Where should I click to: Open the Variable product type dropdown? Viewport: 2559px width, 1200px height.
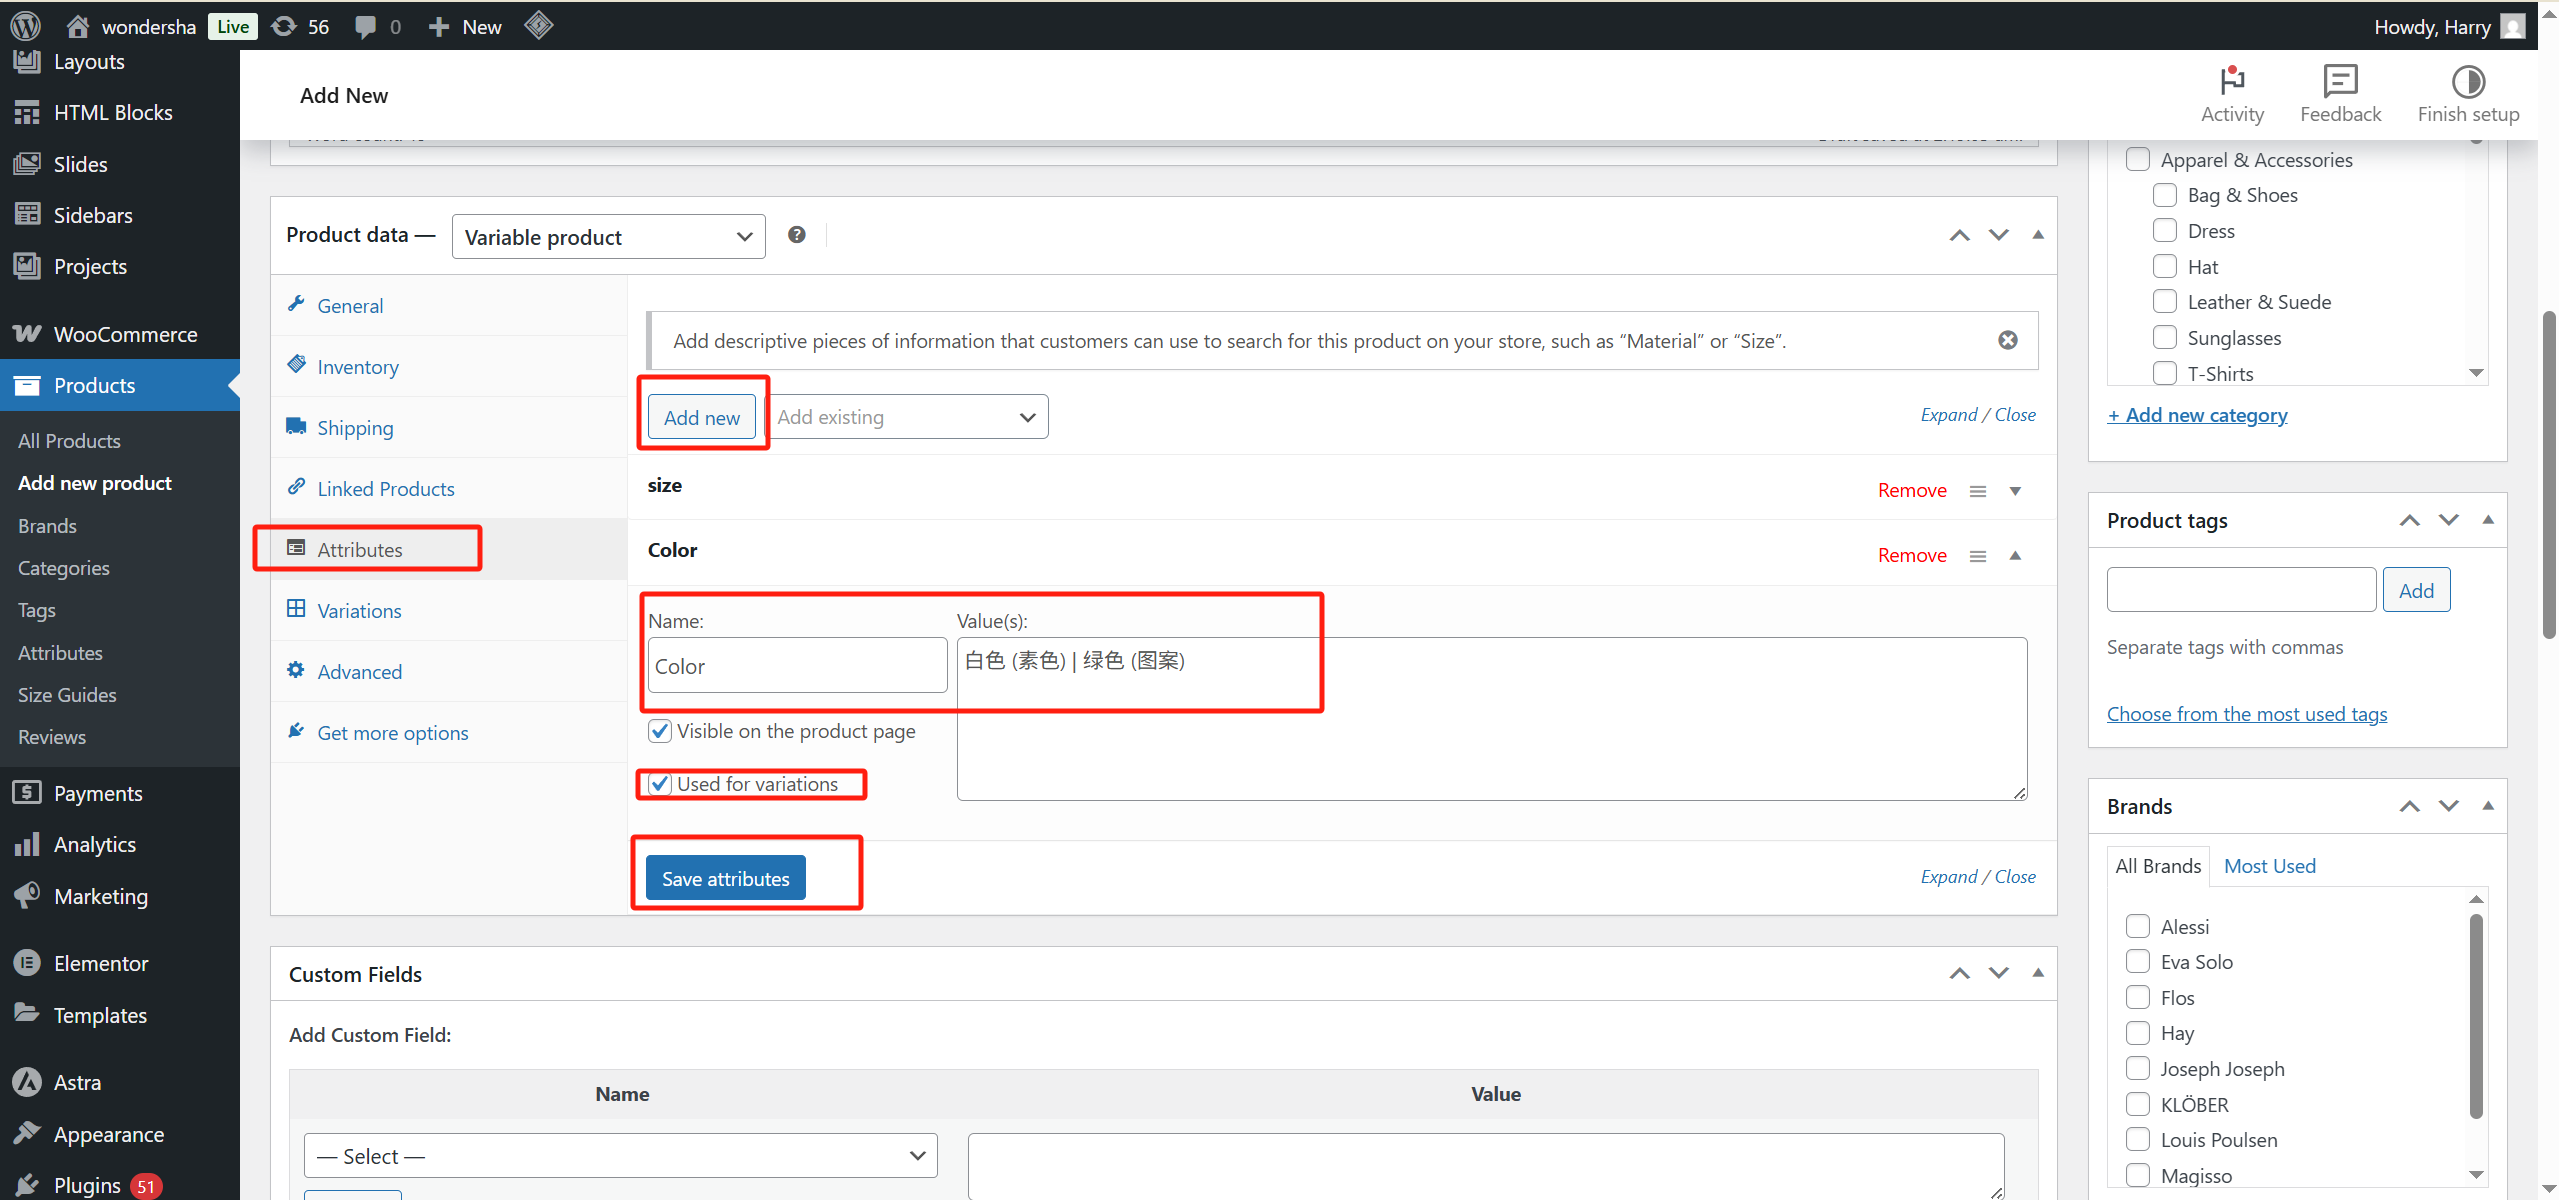pyautogui.click(x=608, y=237)
